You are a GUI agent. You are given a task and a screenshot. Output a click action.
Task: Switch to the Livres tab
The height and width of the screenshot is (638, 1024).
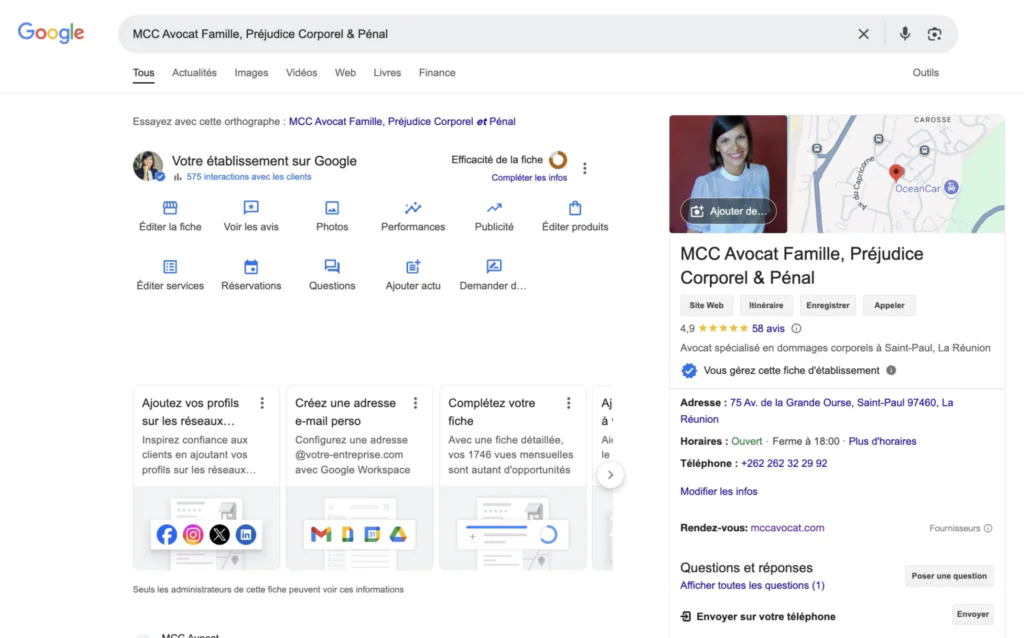(x=387, y=73)
